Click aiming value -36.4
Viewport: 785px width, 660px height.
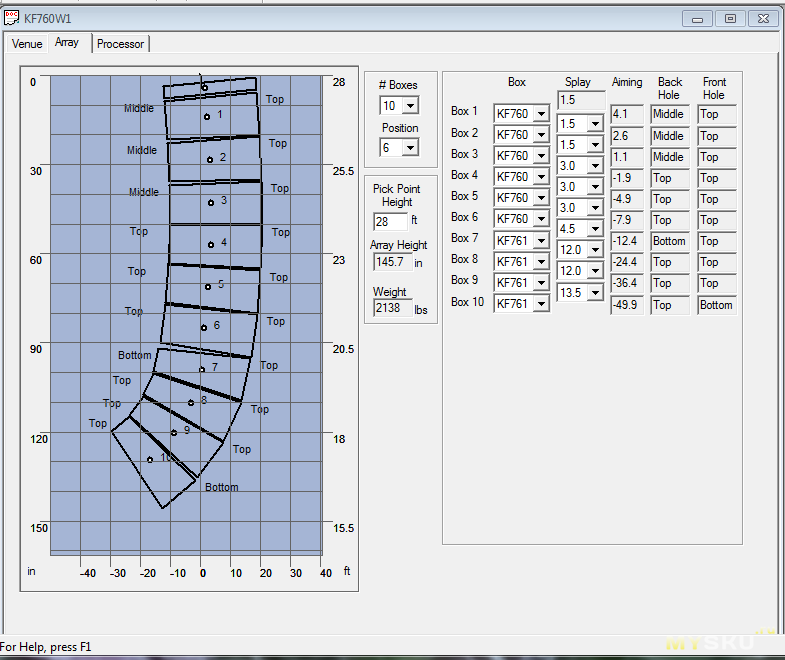(627, 283)
